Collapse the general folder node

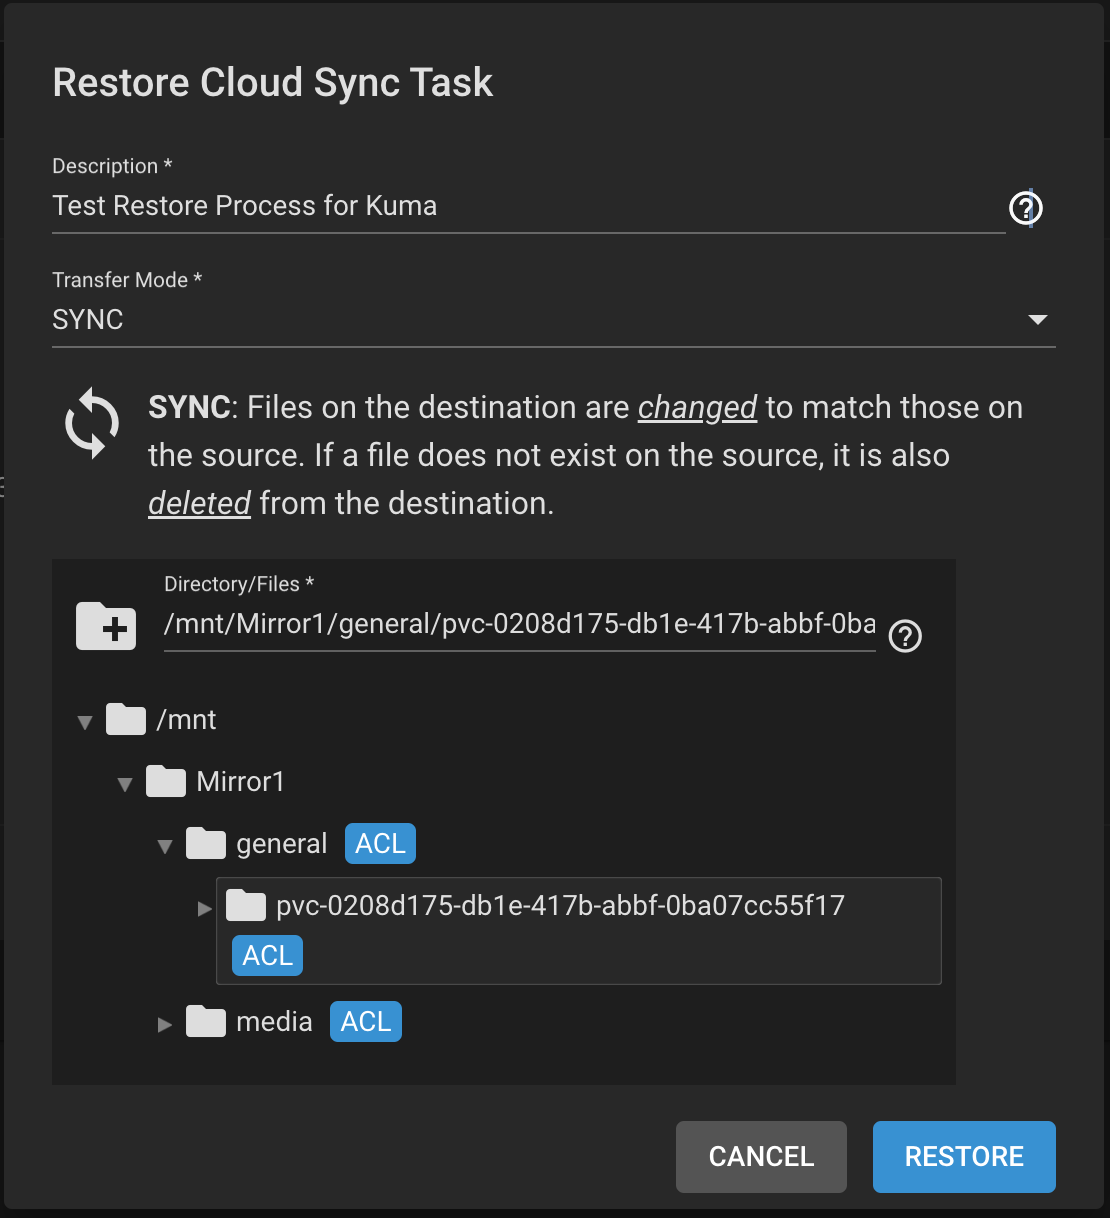164,845
